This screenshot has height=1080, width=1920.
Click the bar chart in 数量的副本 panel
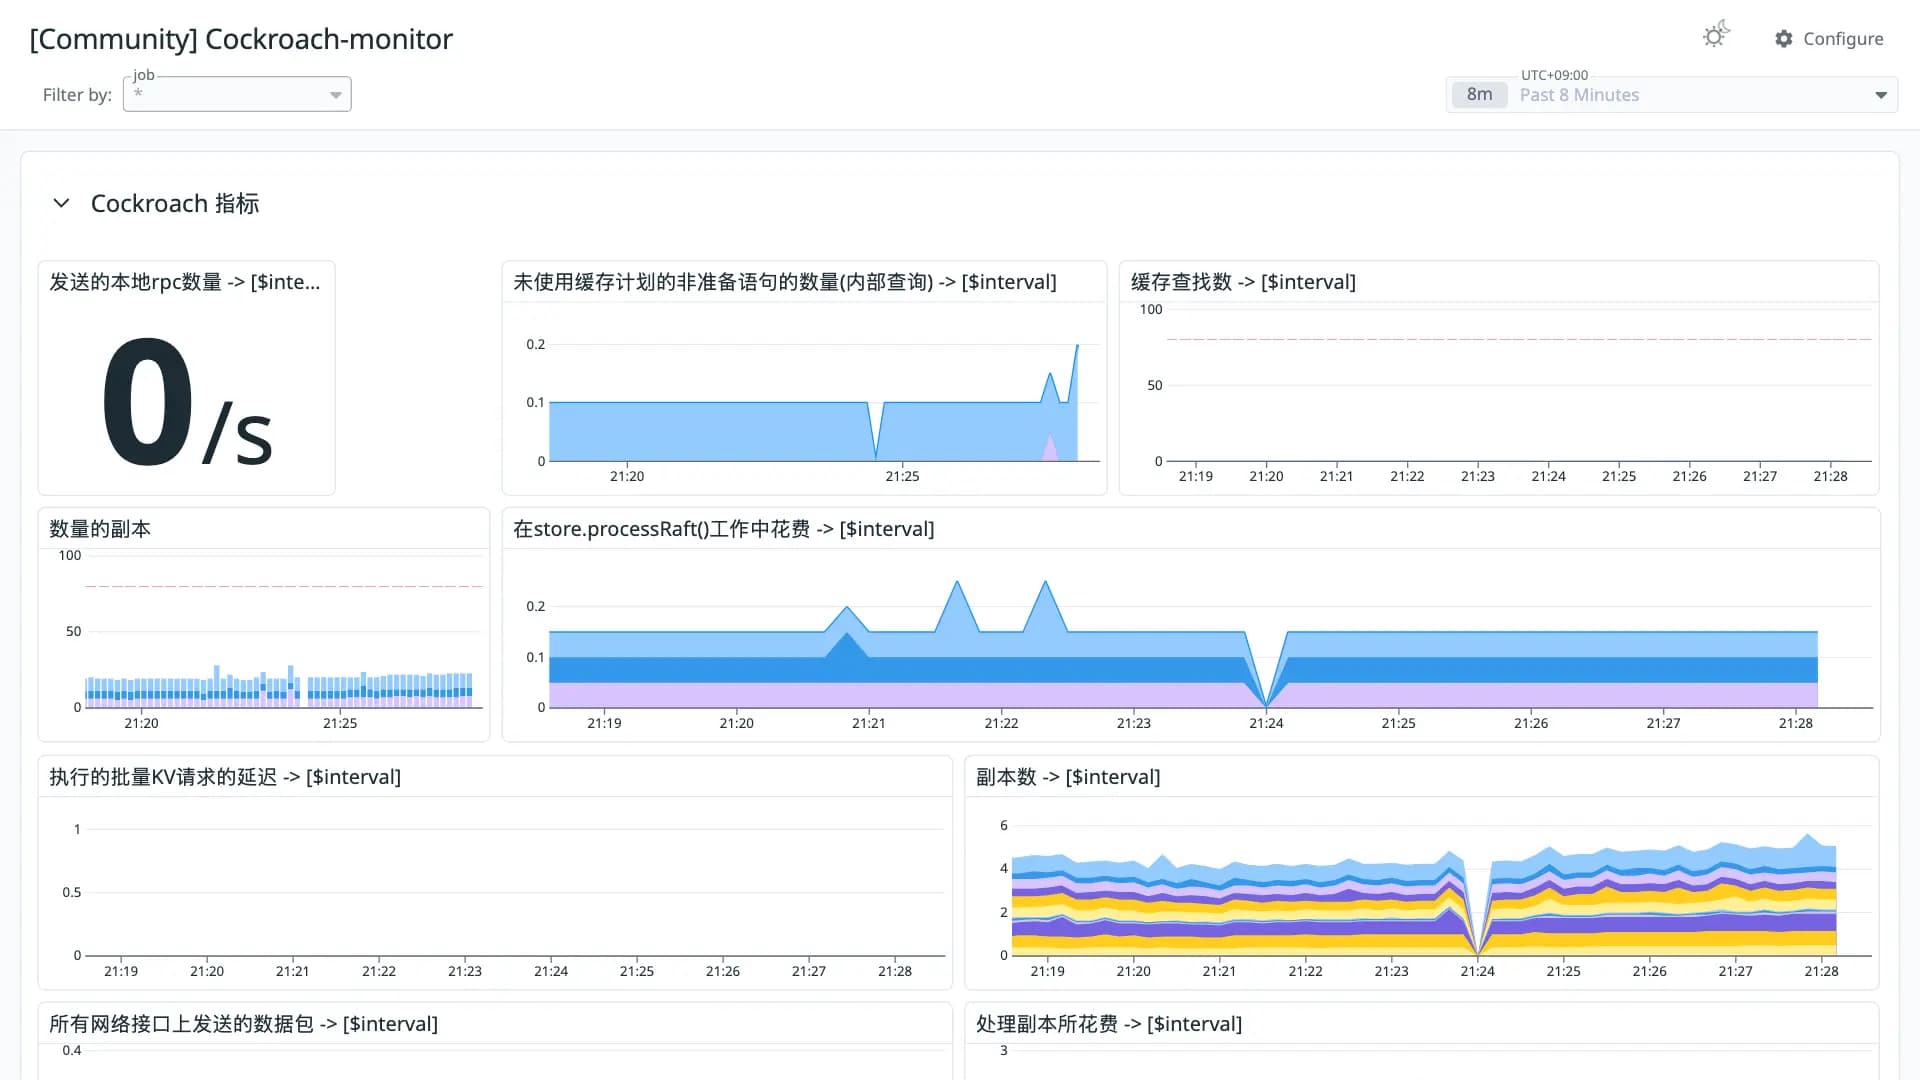click(278, 687)
